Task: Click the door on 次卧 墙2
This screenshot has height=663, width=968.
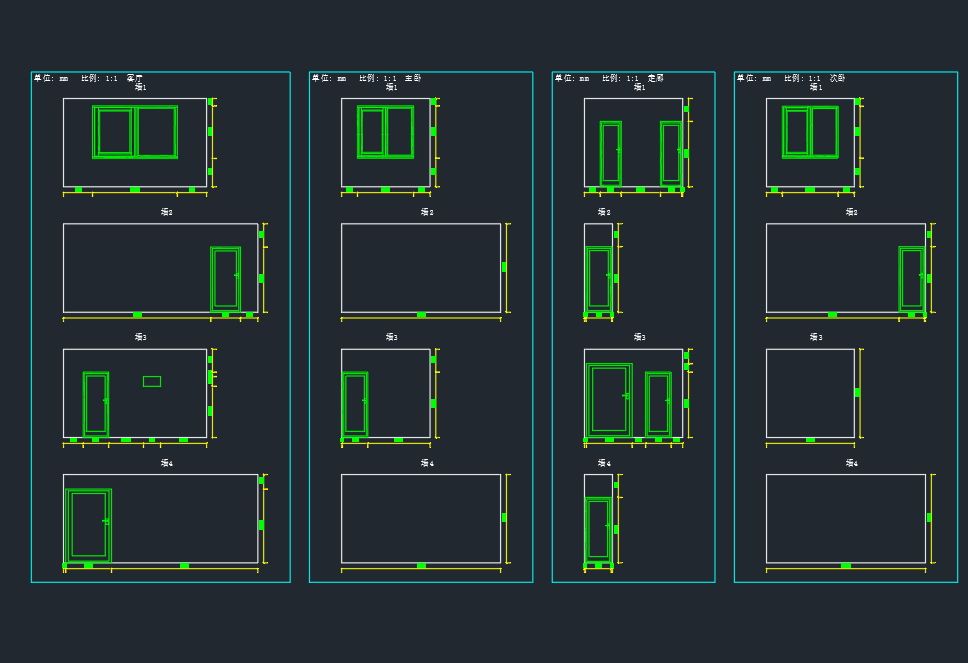Action: pos(911,278)
